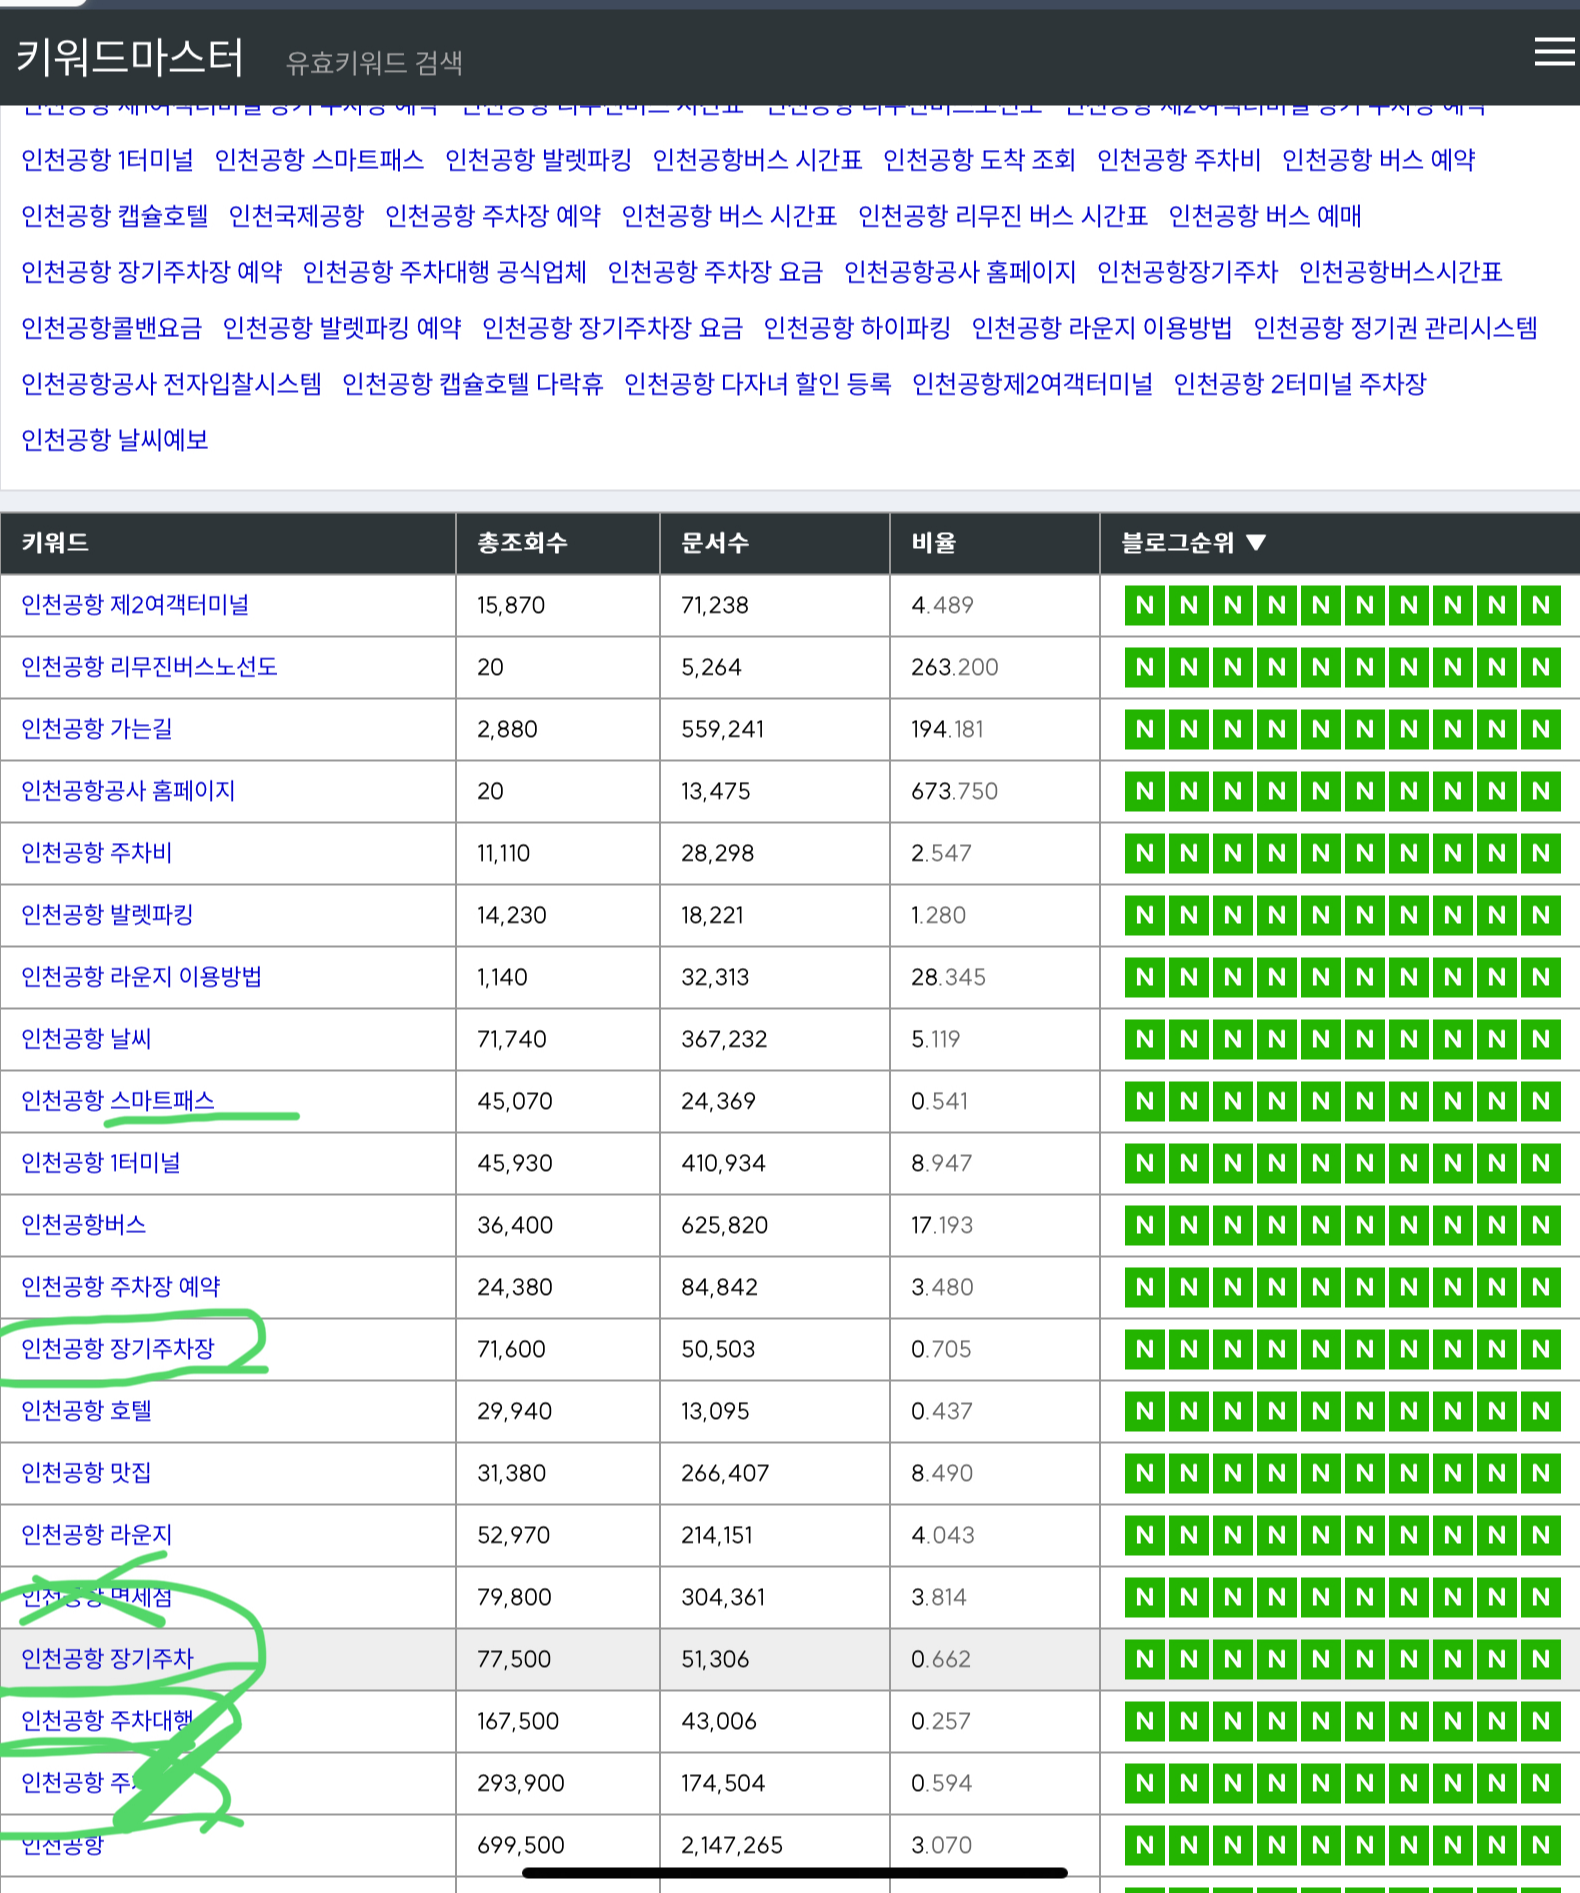Open 인천공항 제2여객터미널 keyword in table

pyautogui.click(x=135, y=605)
